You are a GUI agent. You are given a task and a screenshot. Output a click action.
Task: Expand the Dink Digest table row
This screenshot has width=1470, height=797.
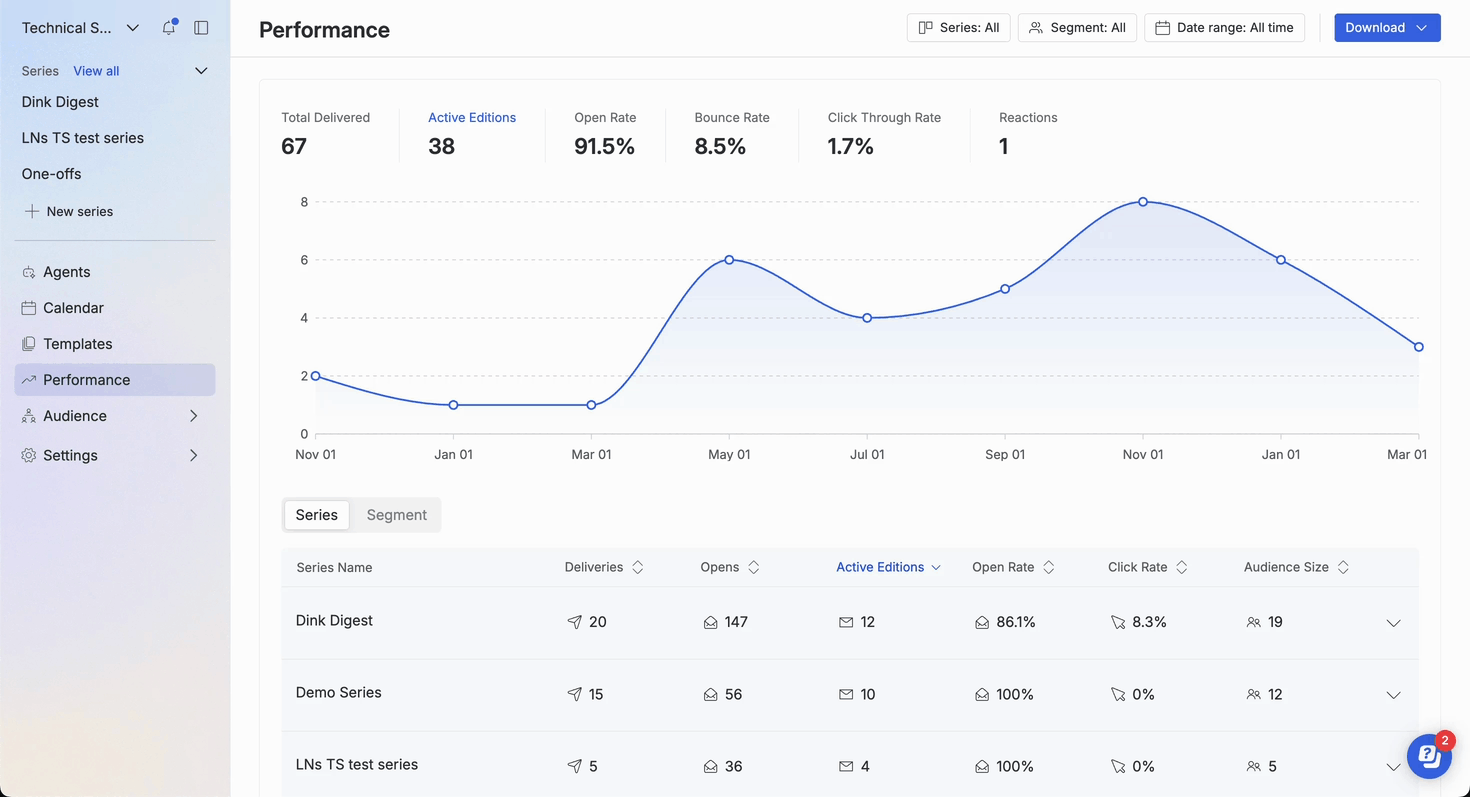pyautogui.click(x=1393, y=623)
